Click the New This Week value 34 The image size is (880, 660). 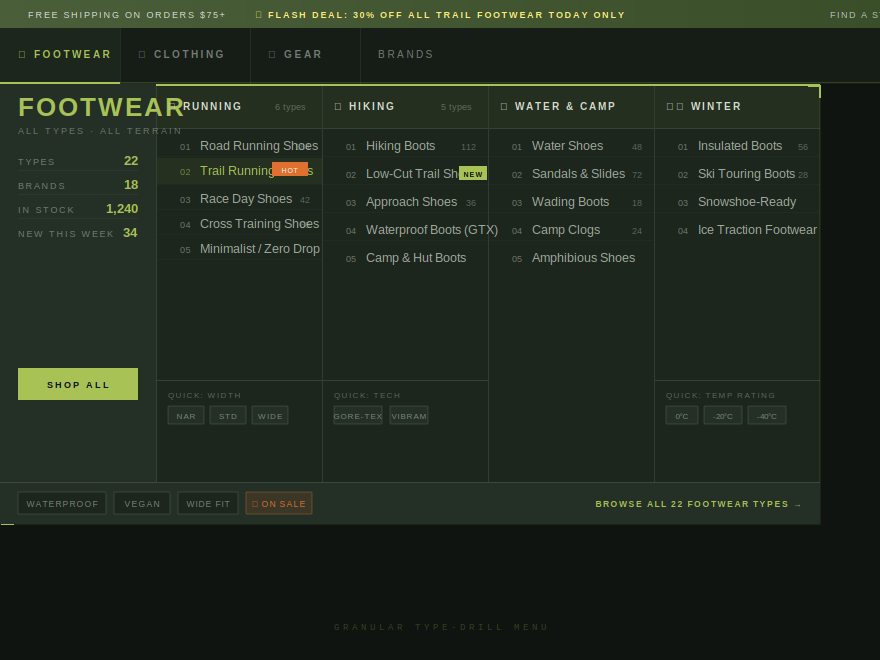pyautogui.click(x=130, y=233)
